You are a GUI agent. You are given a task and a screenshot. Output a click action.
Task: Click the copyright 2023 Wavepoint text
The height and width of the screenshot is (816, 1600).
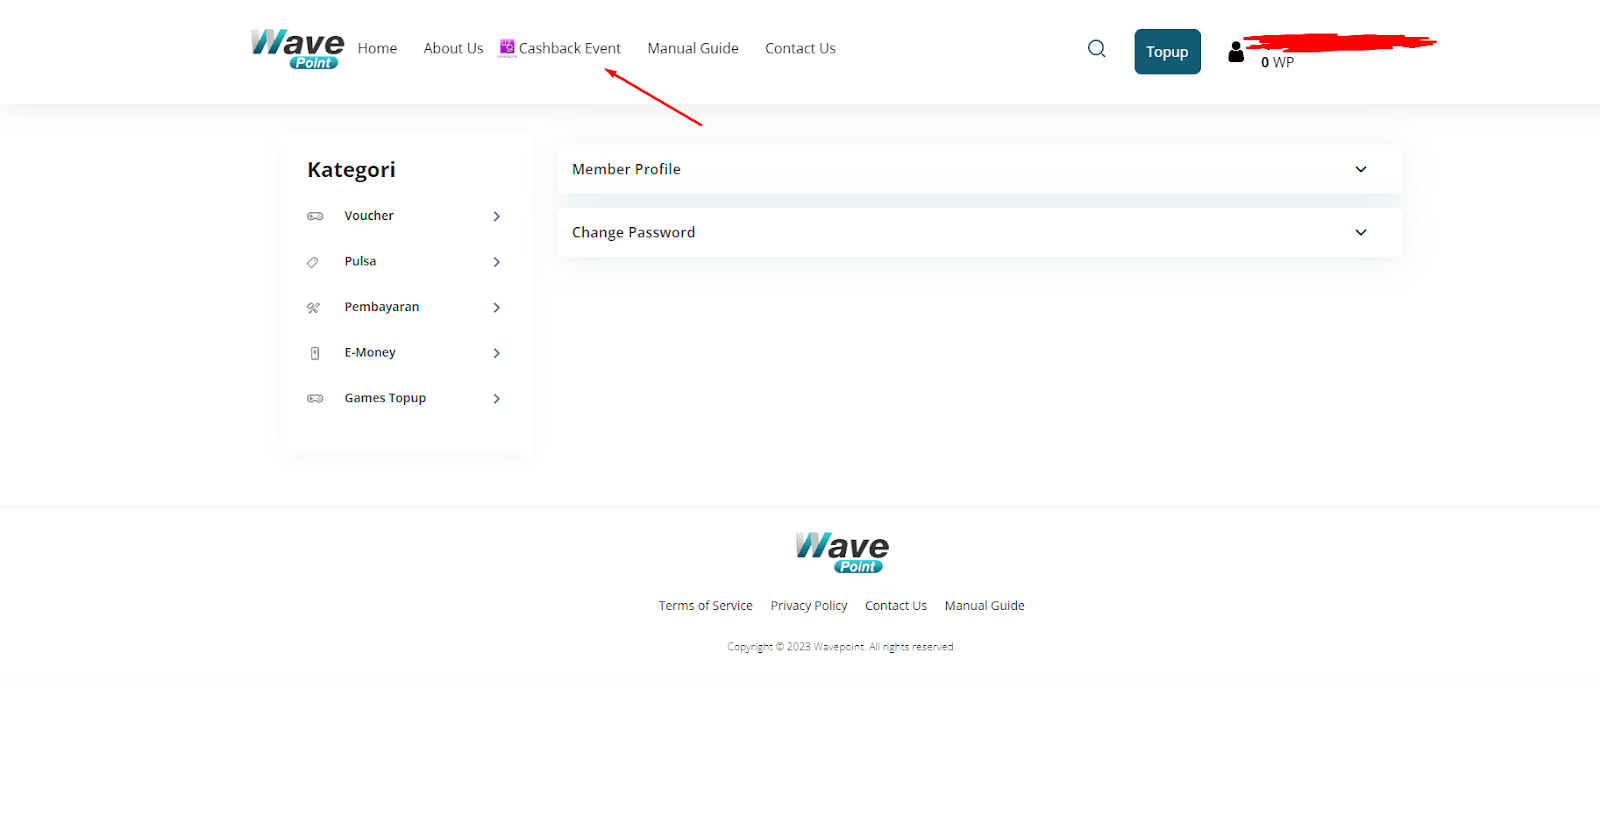pos(841,647)
